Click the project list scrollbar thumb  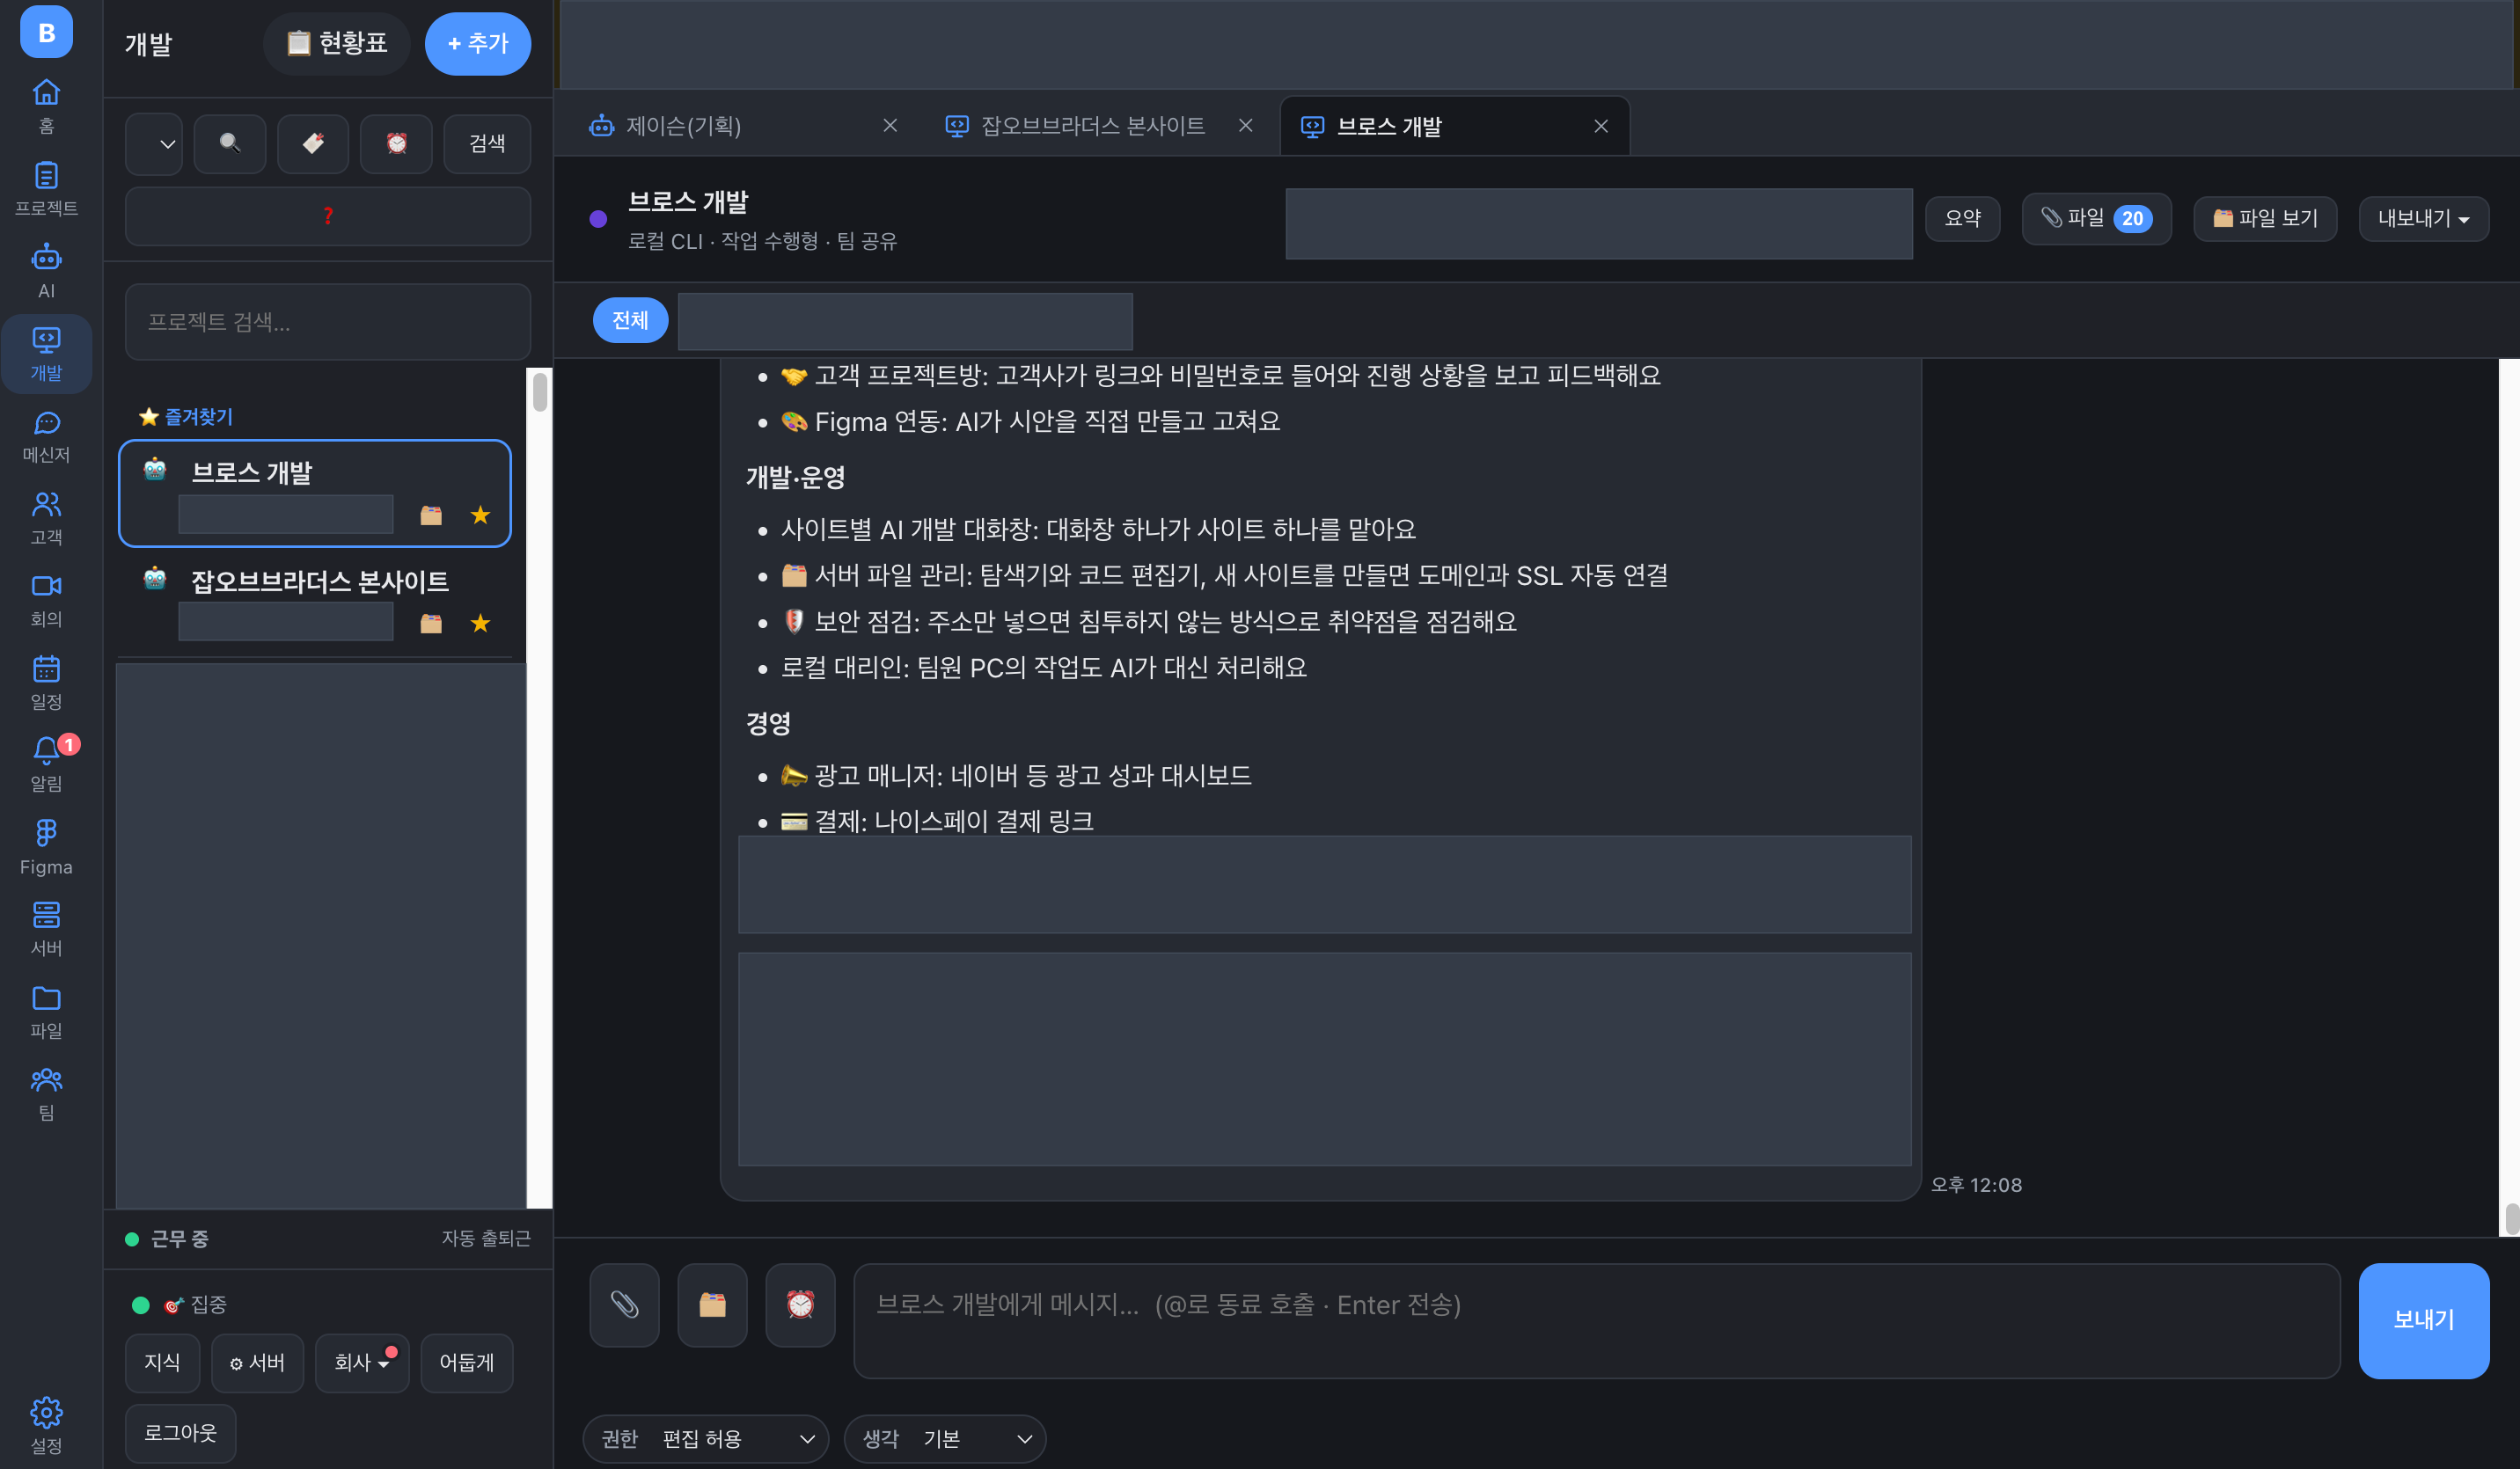tap(540, 391)
